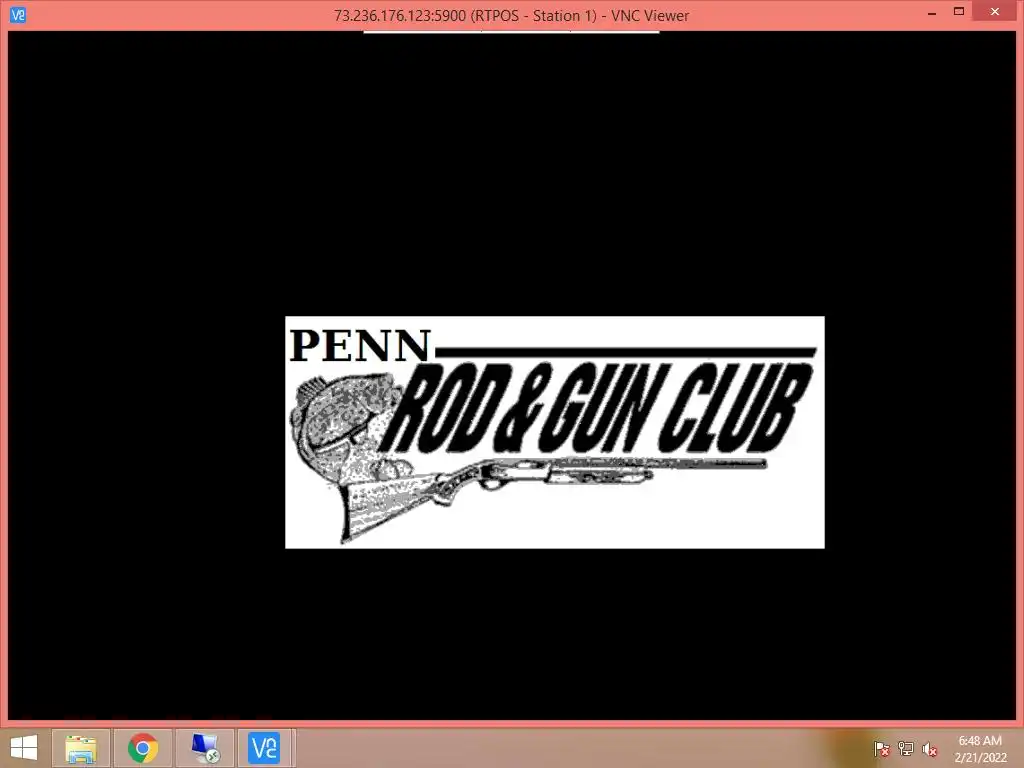The image size is (1024, 768).
Task: Open network status tray icon
Action: [906, 749]
